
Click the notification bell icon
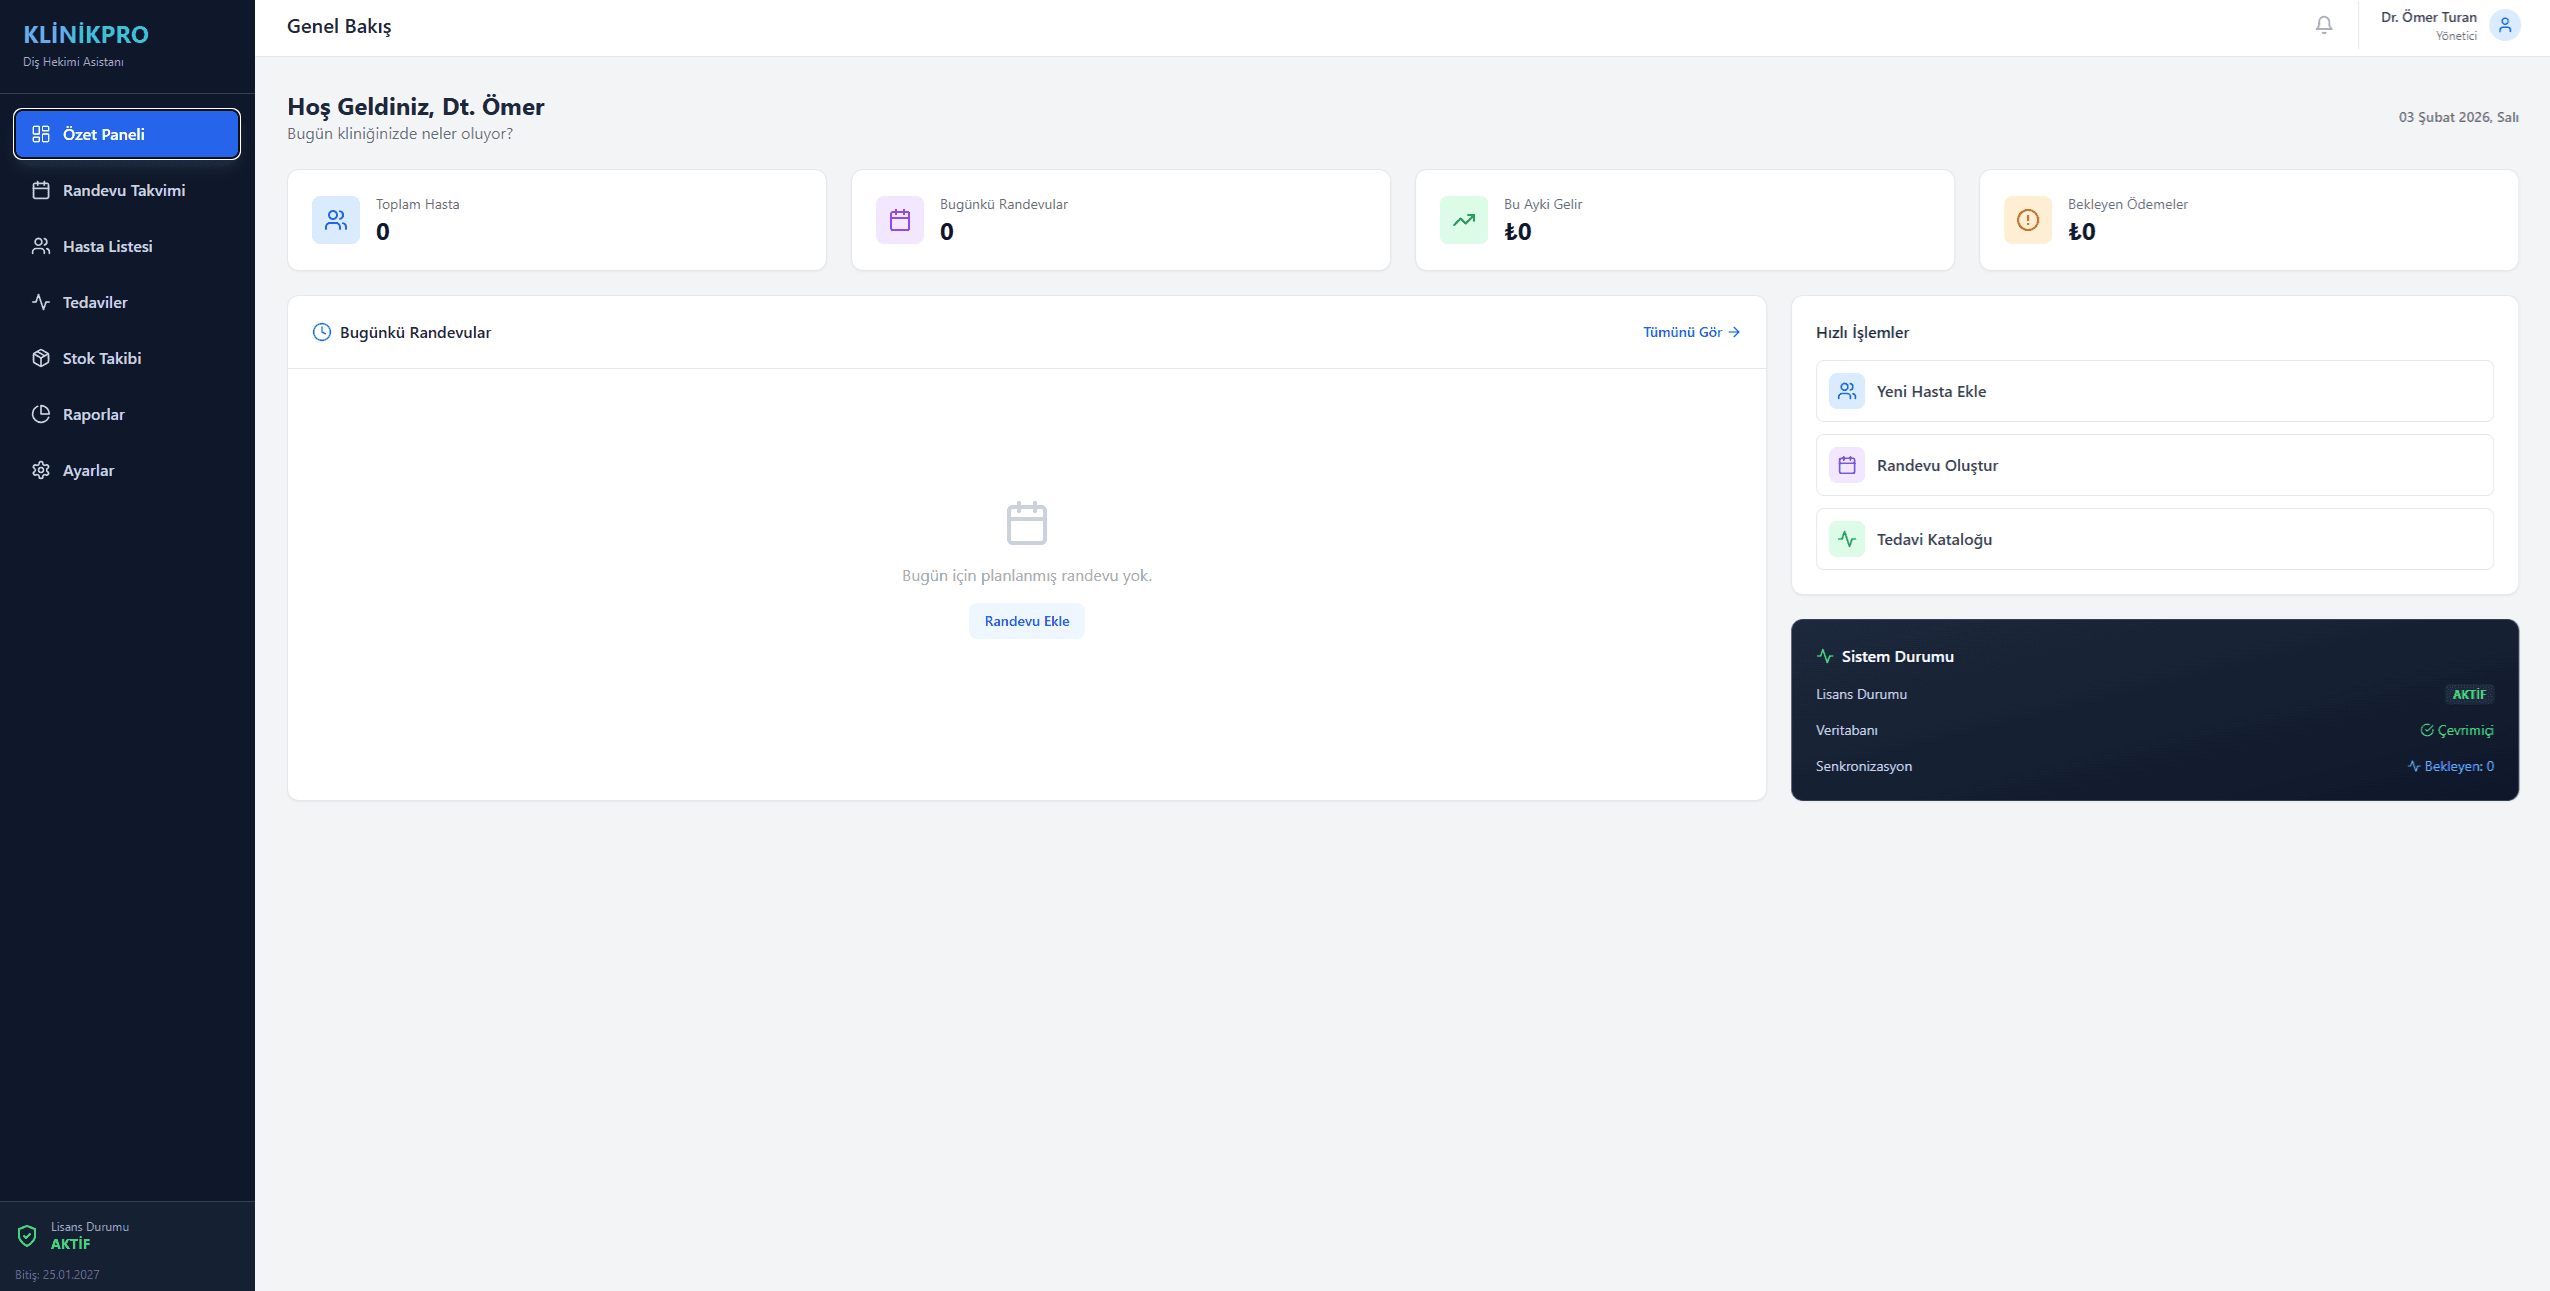pyautogui.click(x=2324, y=25)
